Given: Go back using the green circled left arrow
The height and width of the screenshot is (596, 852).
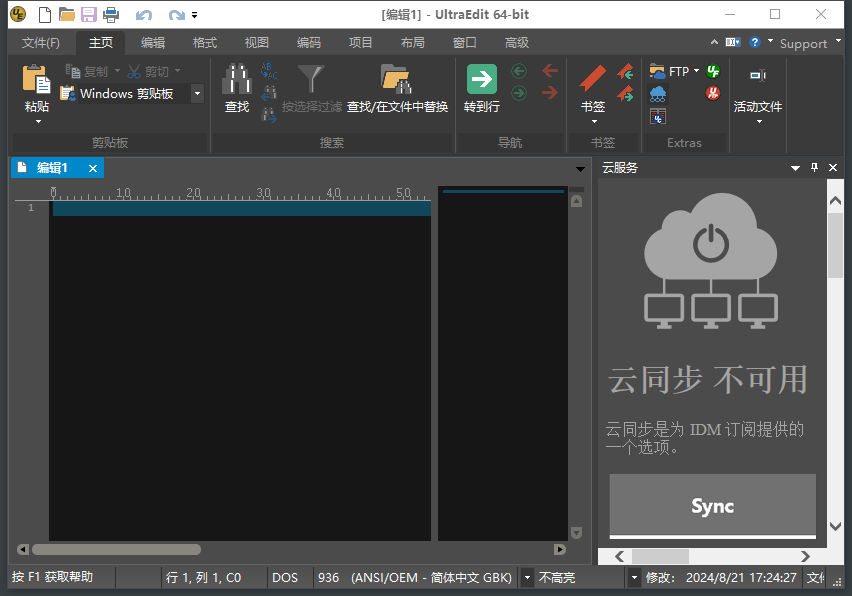Looking at the screenshot, I should pos(519,71).
